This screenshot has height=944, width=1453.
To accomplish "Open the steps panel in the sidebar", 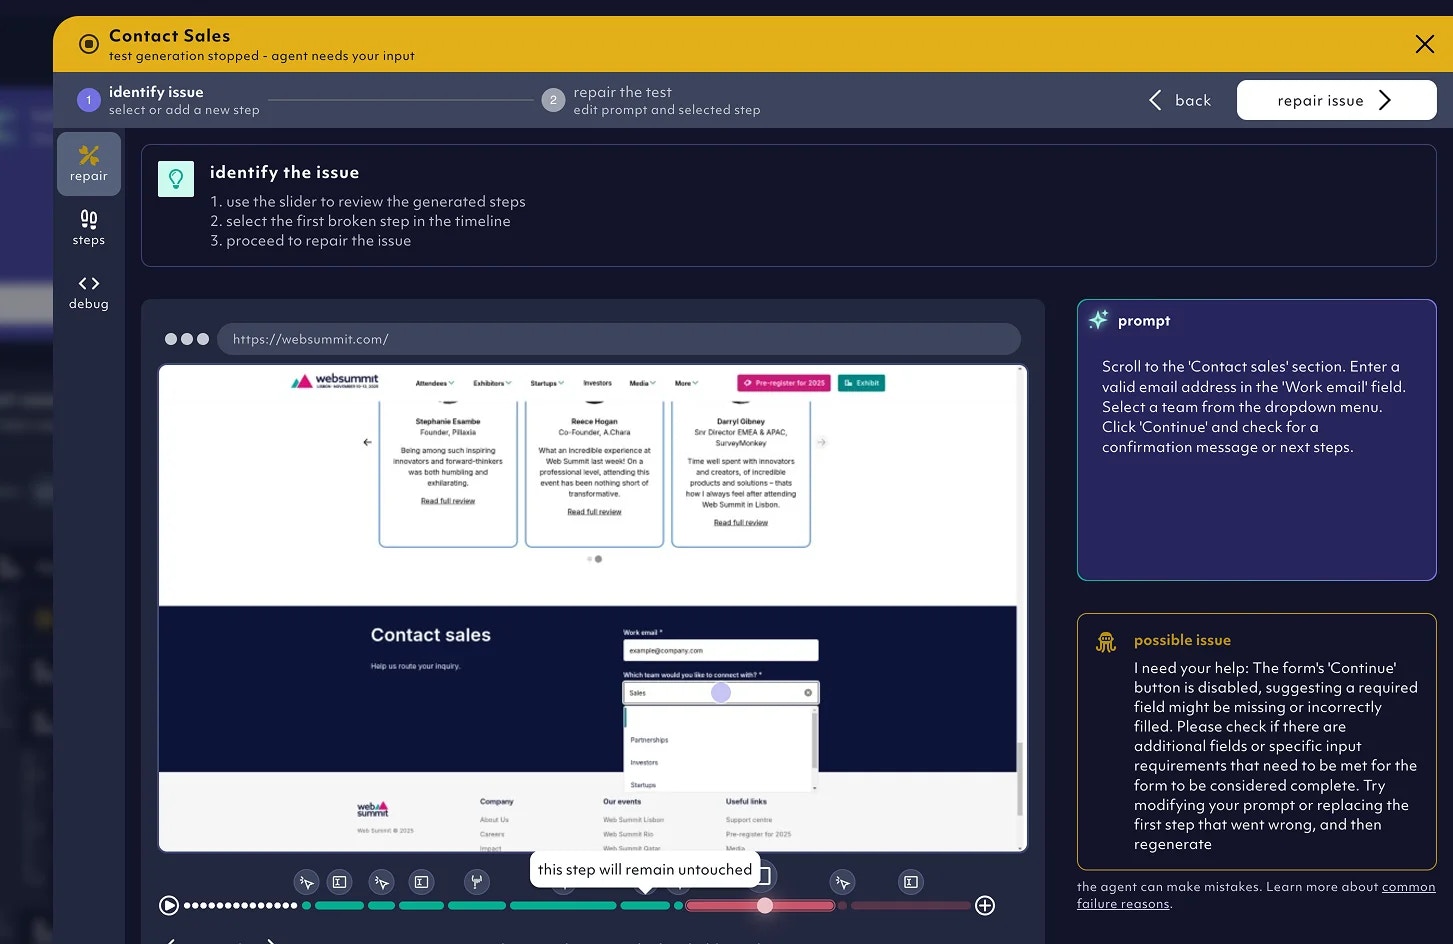I will tap(89, 228).
